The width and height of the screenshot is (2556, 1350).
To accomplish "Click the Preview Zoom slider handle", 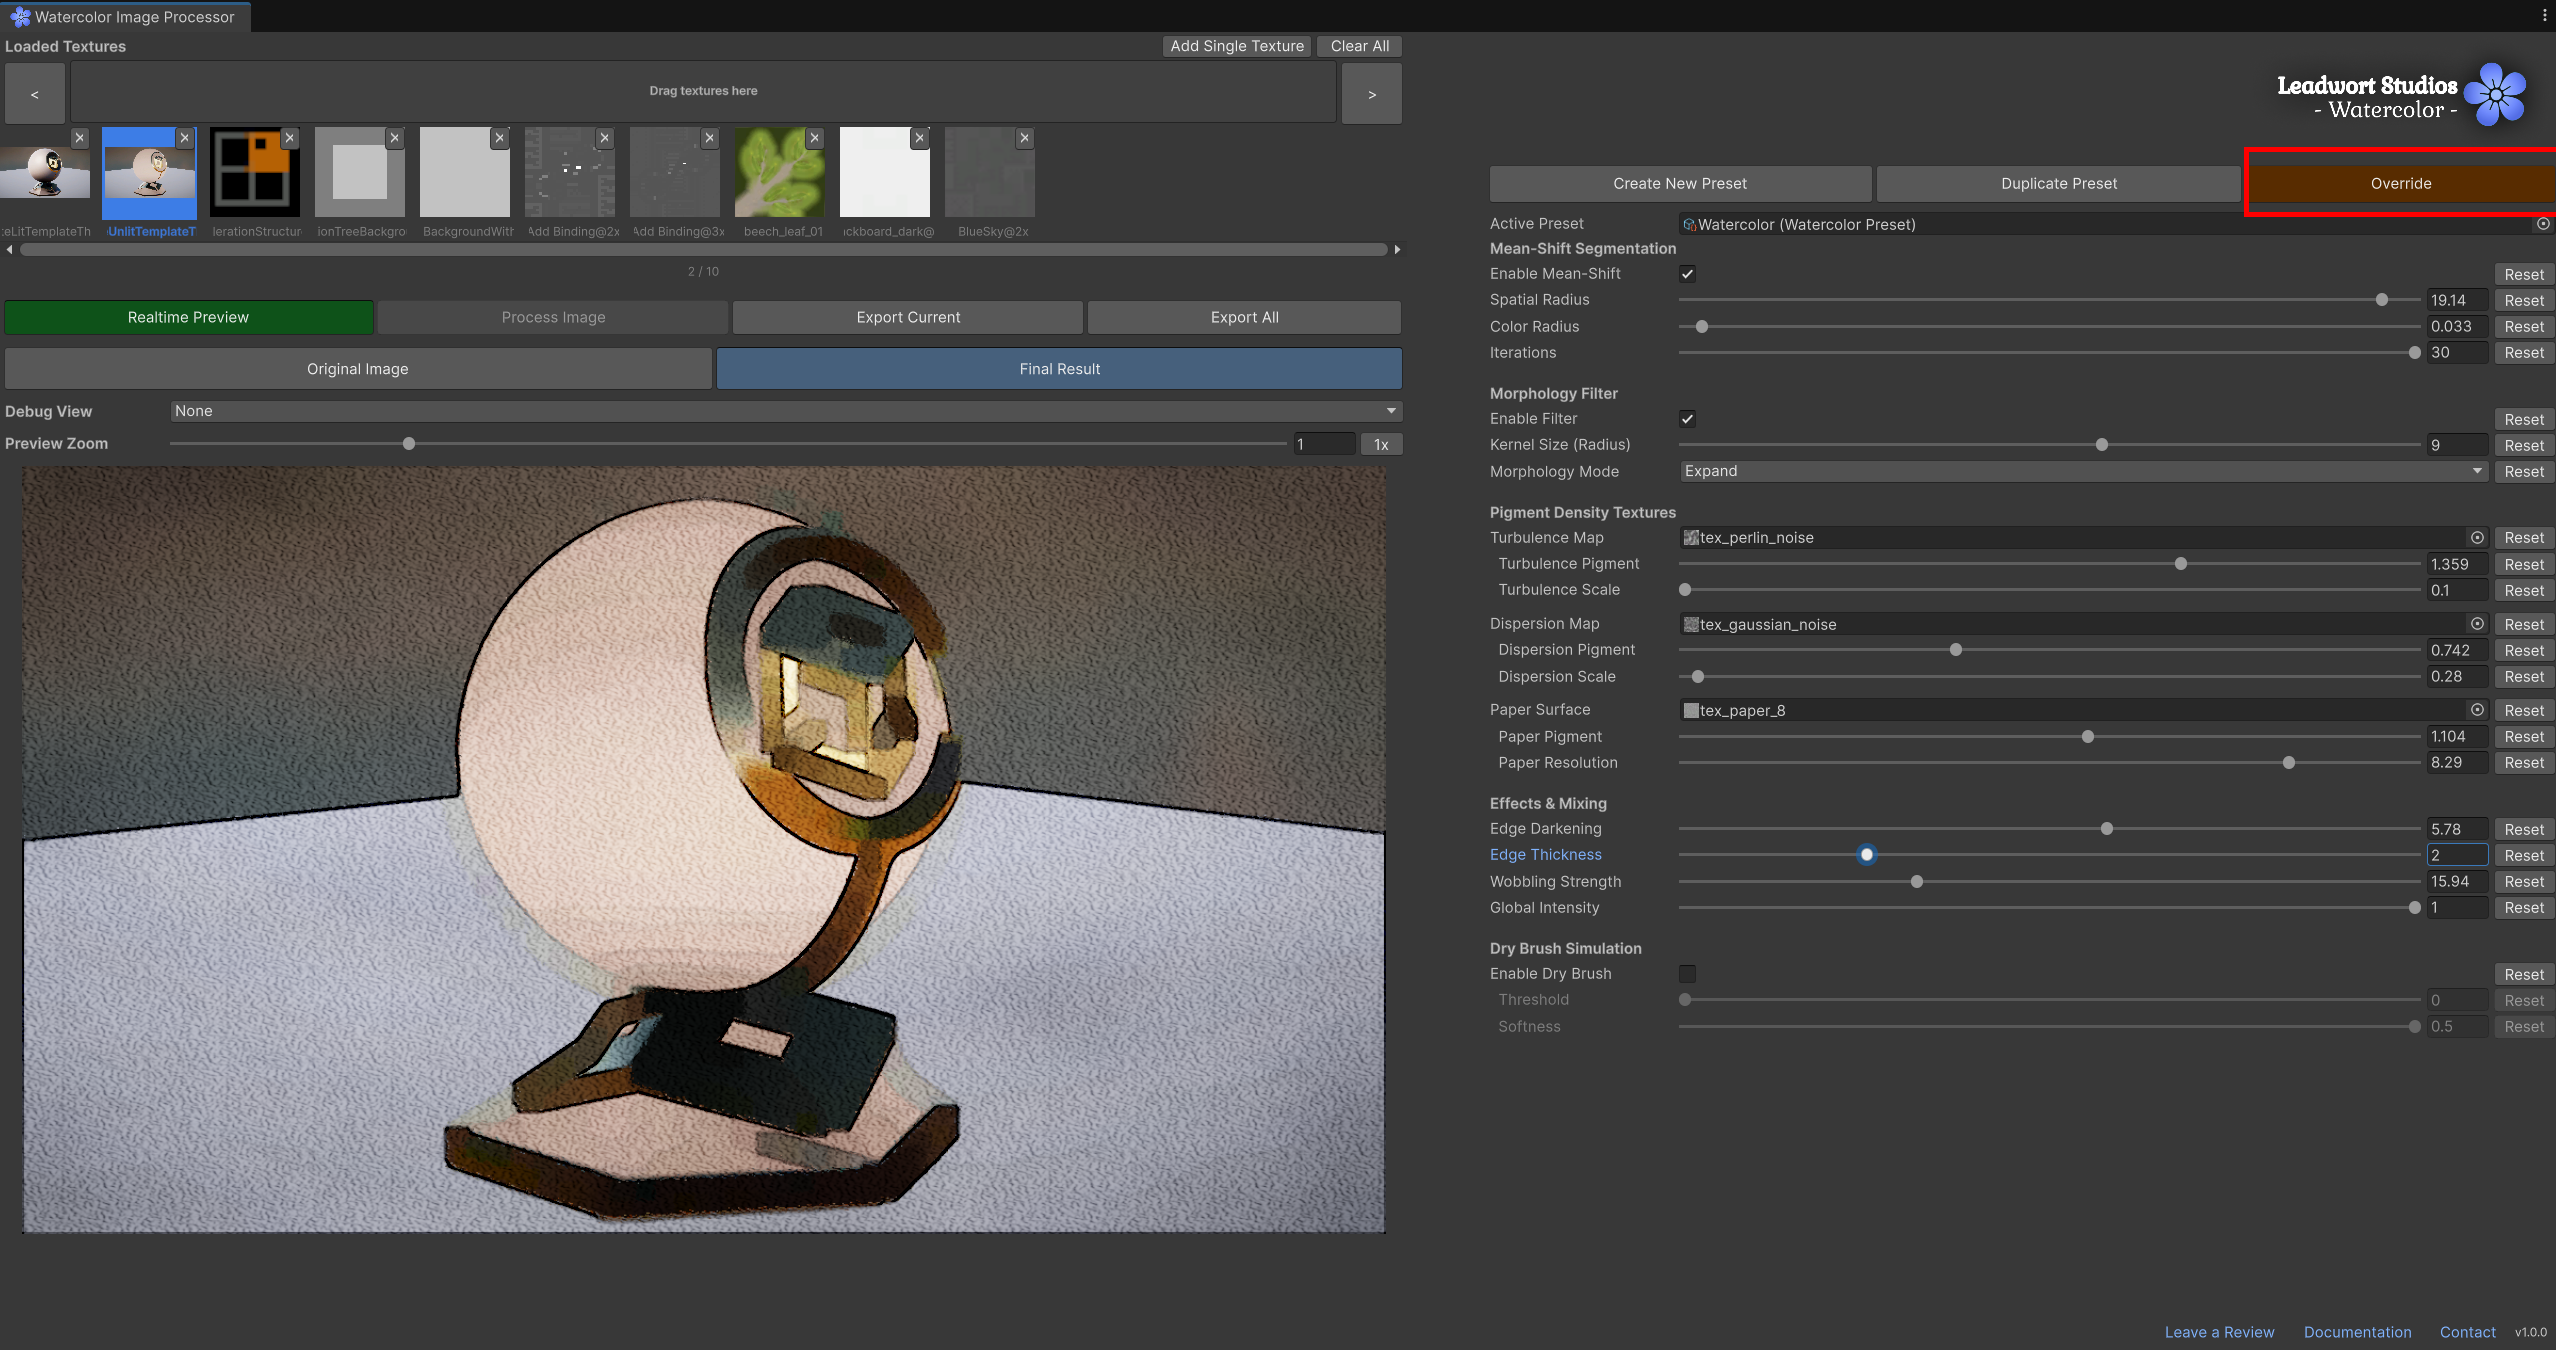I will coord(409,444).
